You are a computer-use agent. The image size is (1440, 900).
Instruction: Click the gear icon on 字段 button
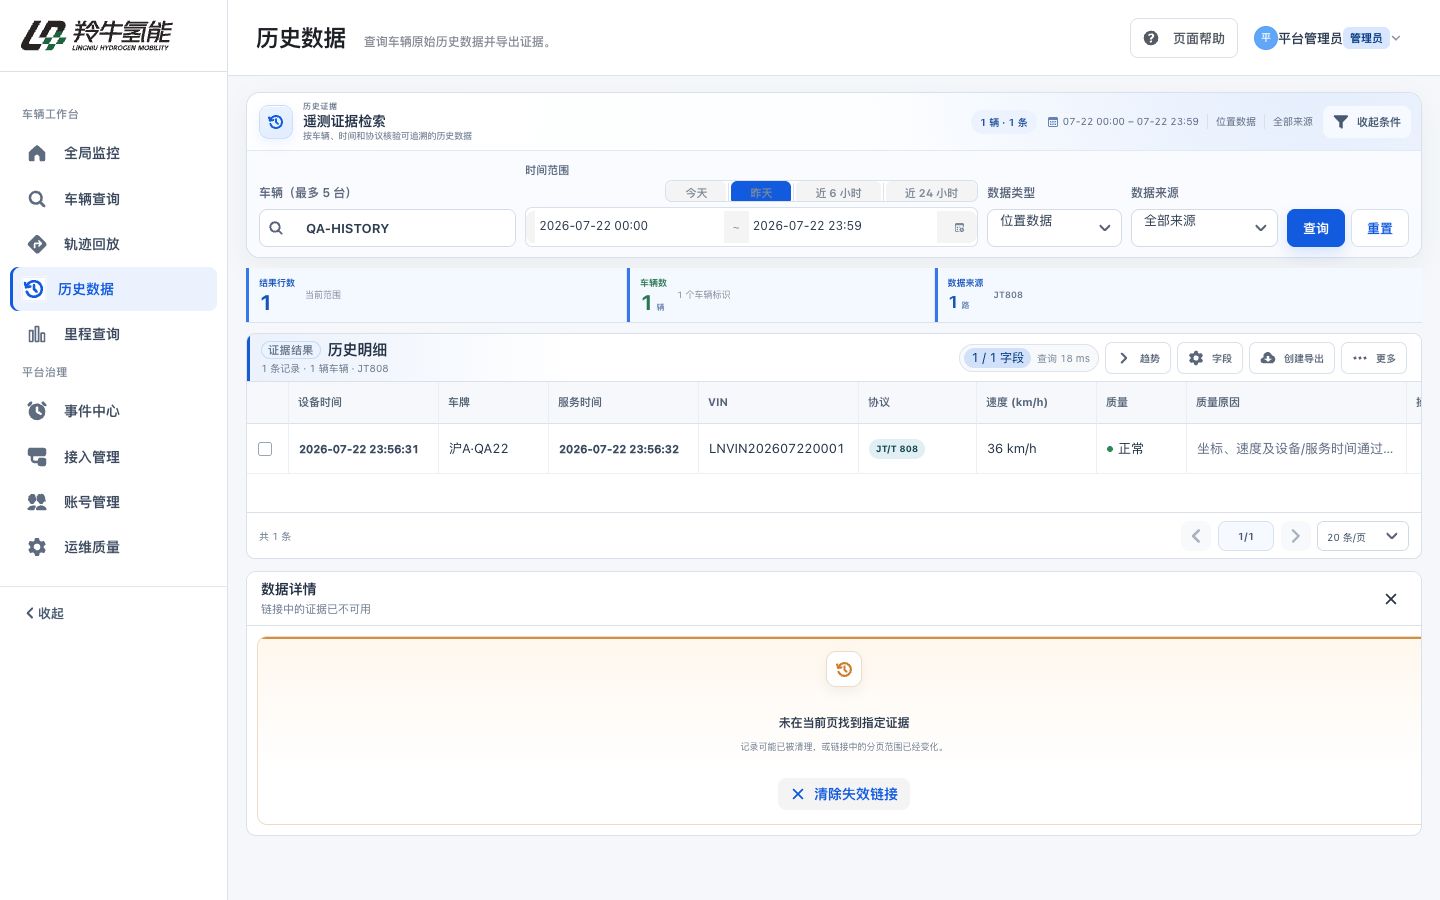pos(1196,358)
